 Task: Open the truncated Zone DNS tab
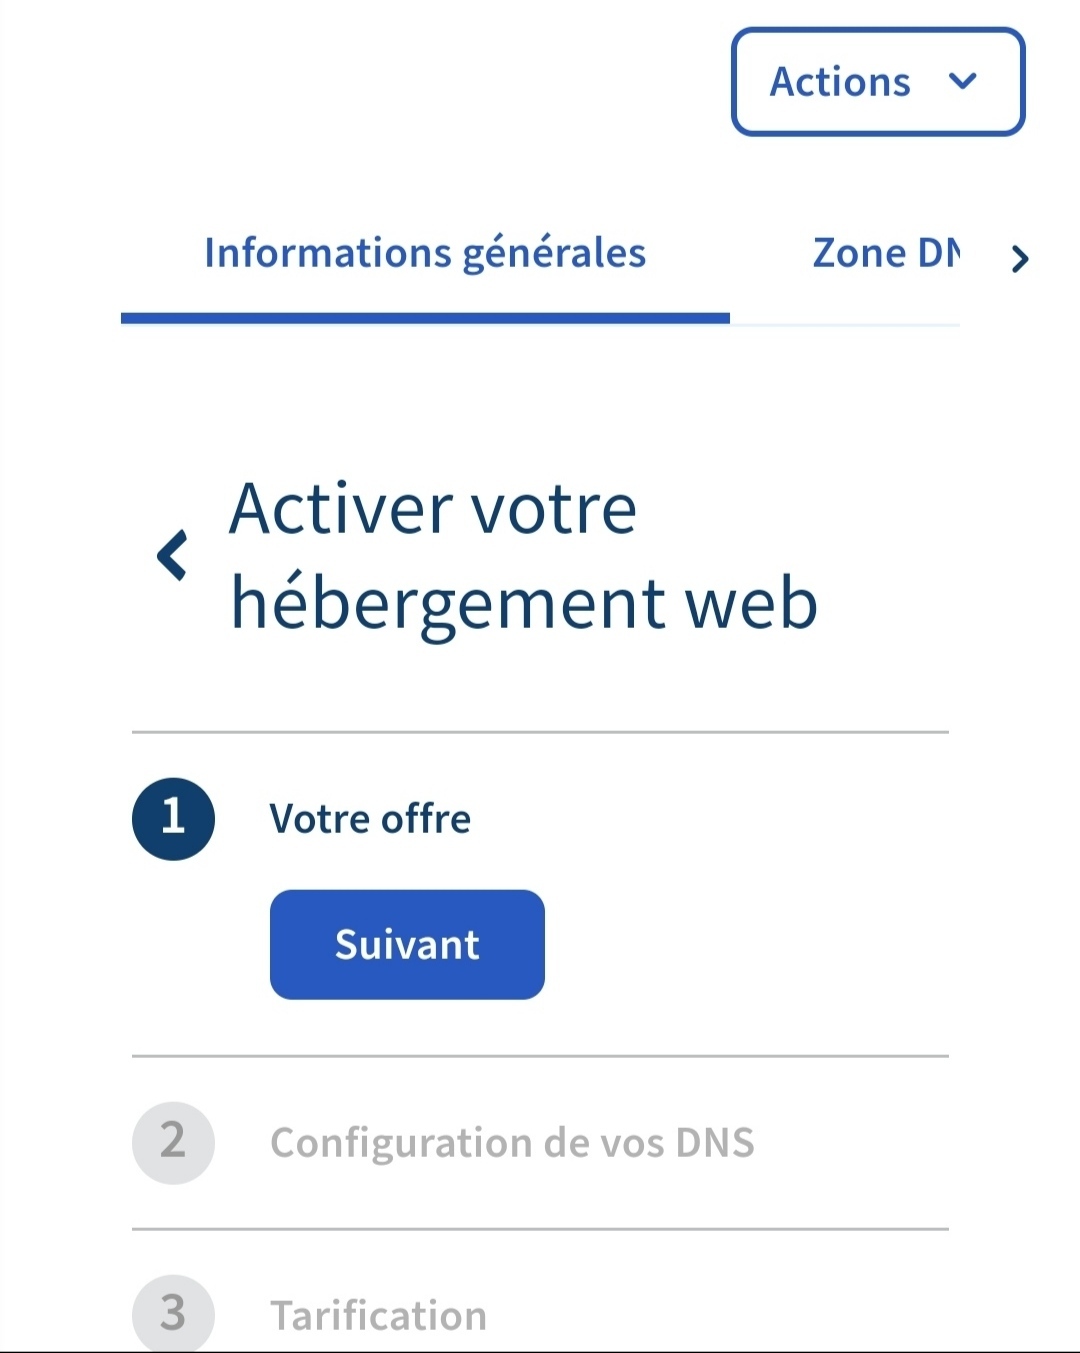(886, 253)
